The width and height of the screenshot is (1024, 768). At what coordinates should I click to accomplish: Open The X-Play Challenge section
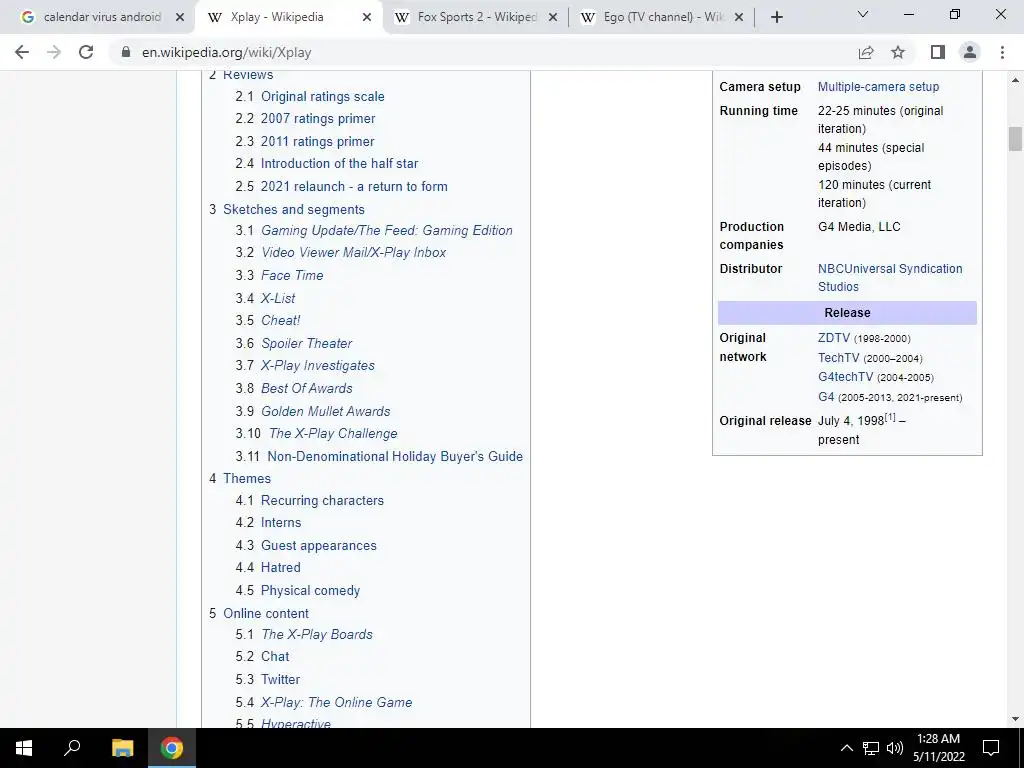coord(333,434)
